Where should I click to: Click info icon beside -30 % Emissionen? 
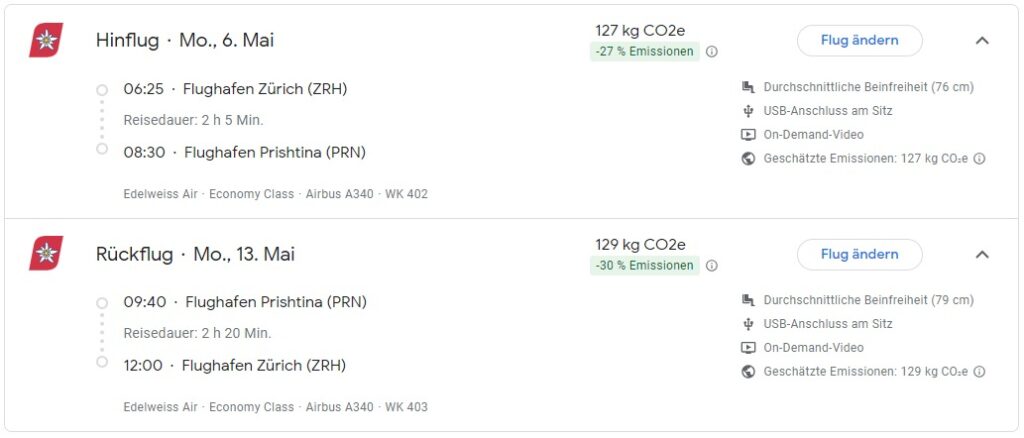click(712, 266)
